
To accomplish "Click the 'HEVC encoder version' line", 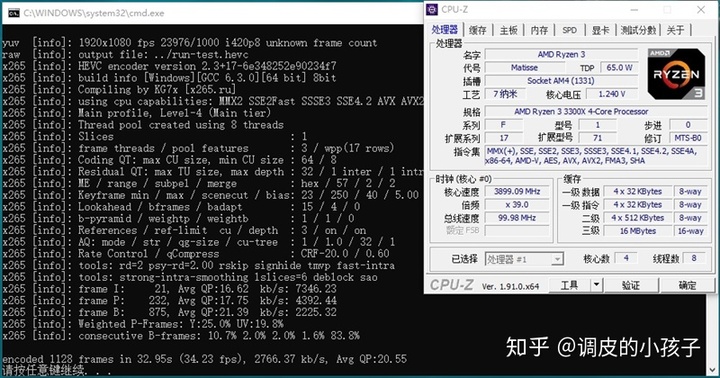I will (x=169, y=66).
